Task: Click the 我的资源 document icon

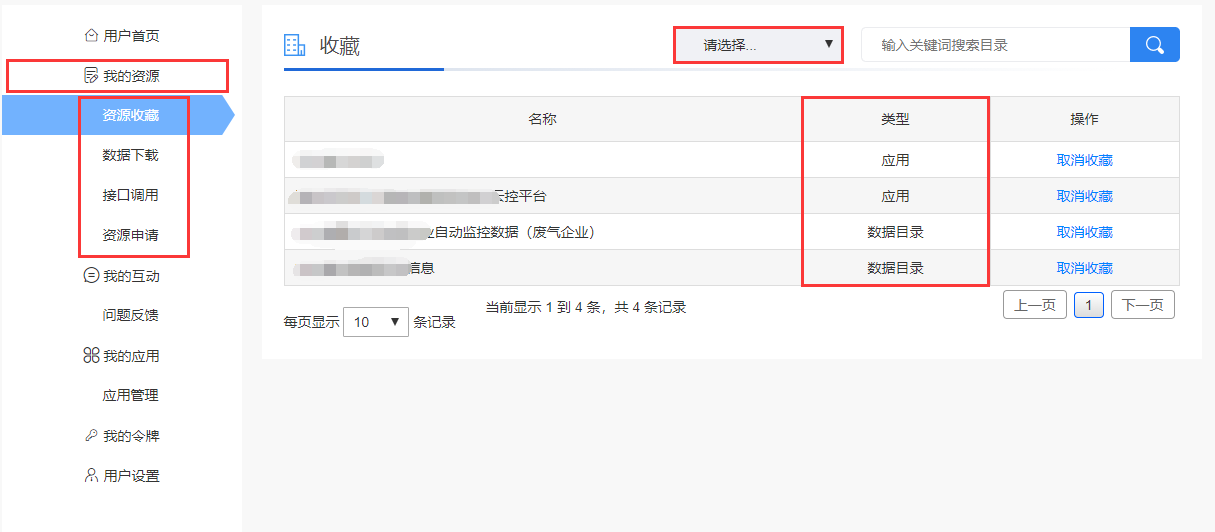Action: pyautogui.click(x=91, y=76)
